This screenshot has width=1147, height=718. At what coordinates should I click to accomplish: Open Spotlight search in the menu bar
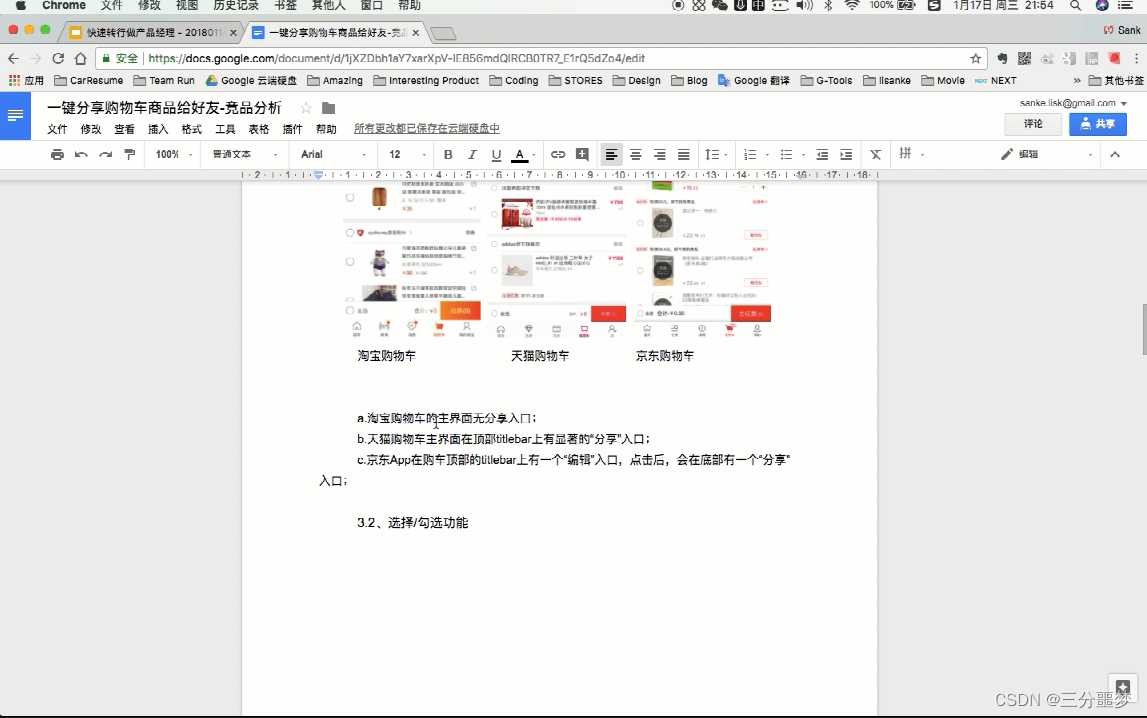(x=1075, y=5)
